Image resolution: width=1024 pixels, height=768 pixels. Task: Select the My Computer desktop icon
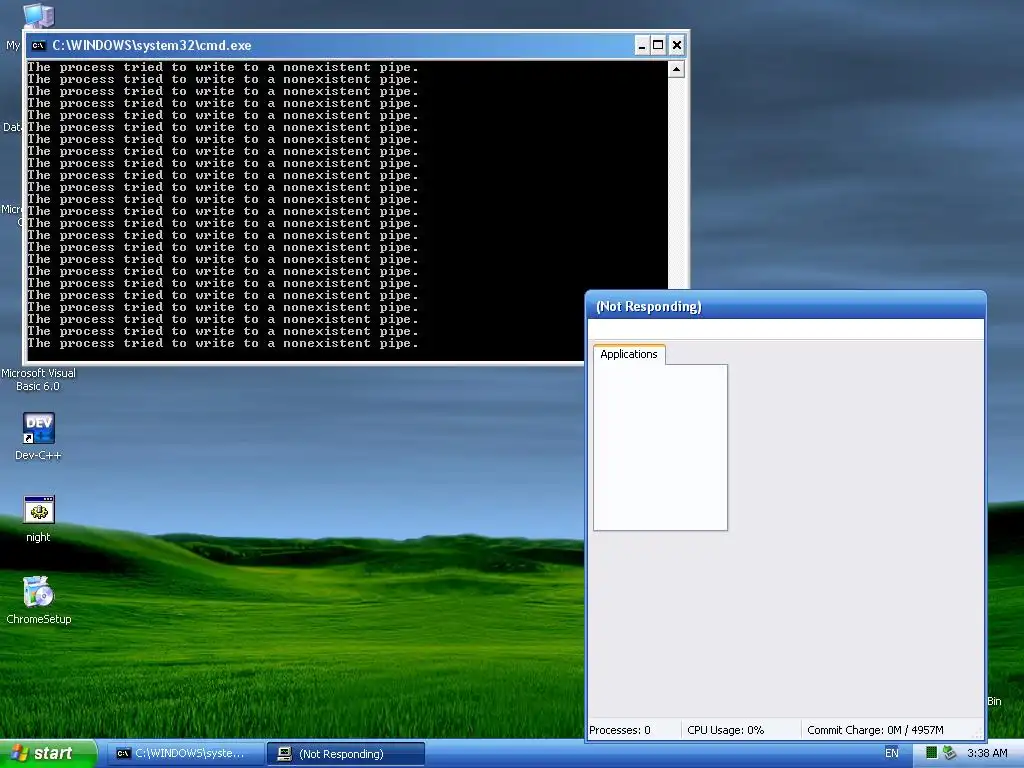click(37, 15)
